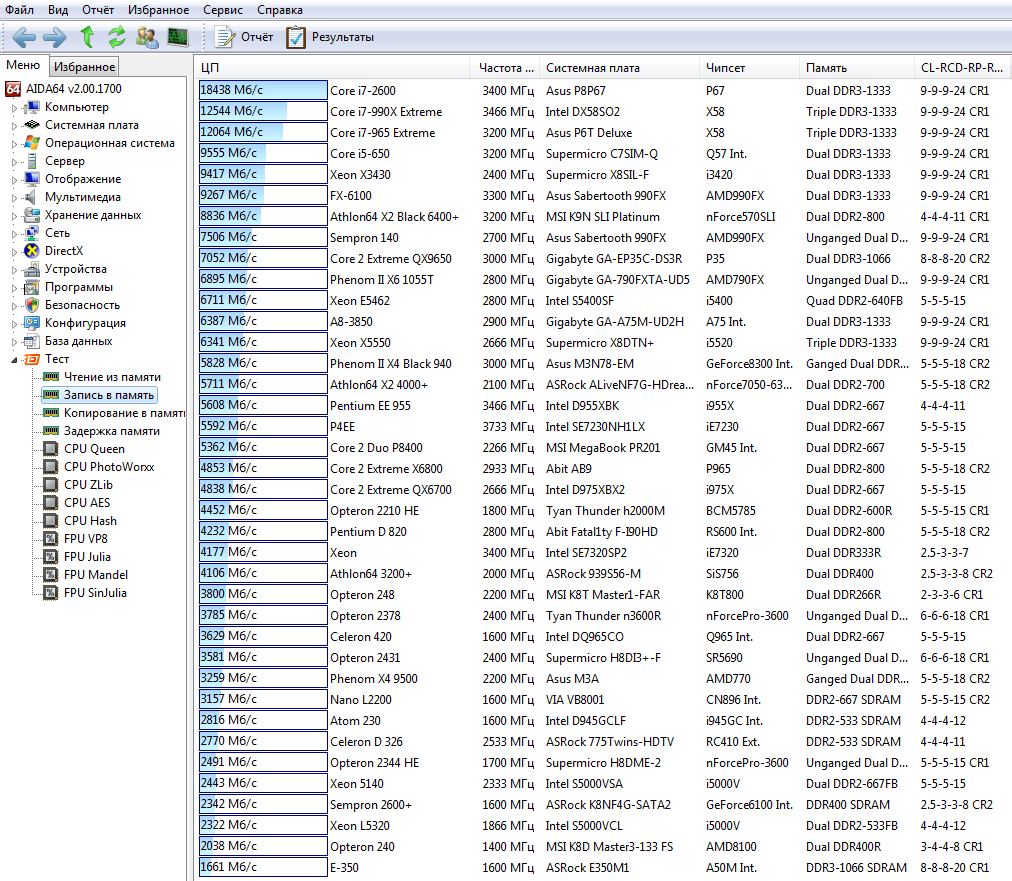The height and width of the screenshot is (881, 1012).
Task: Sort by the Частота column header
Action: click(x=504, y=68)
